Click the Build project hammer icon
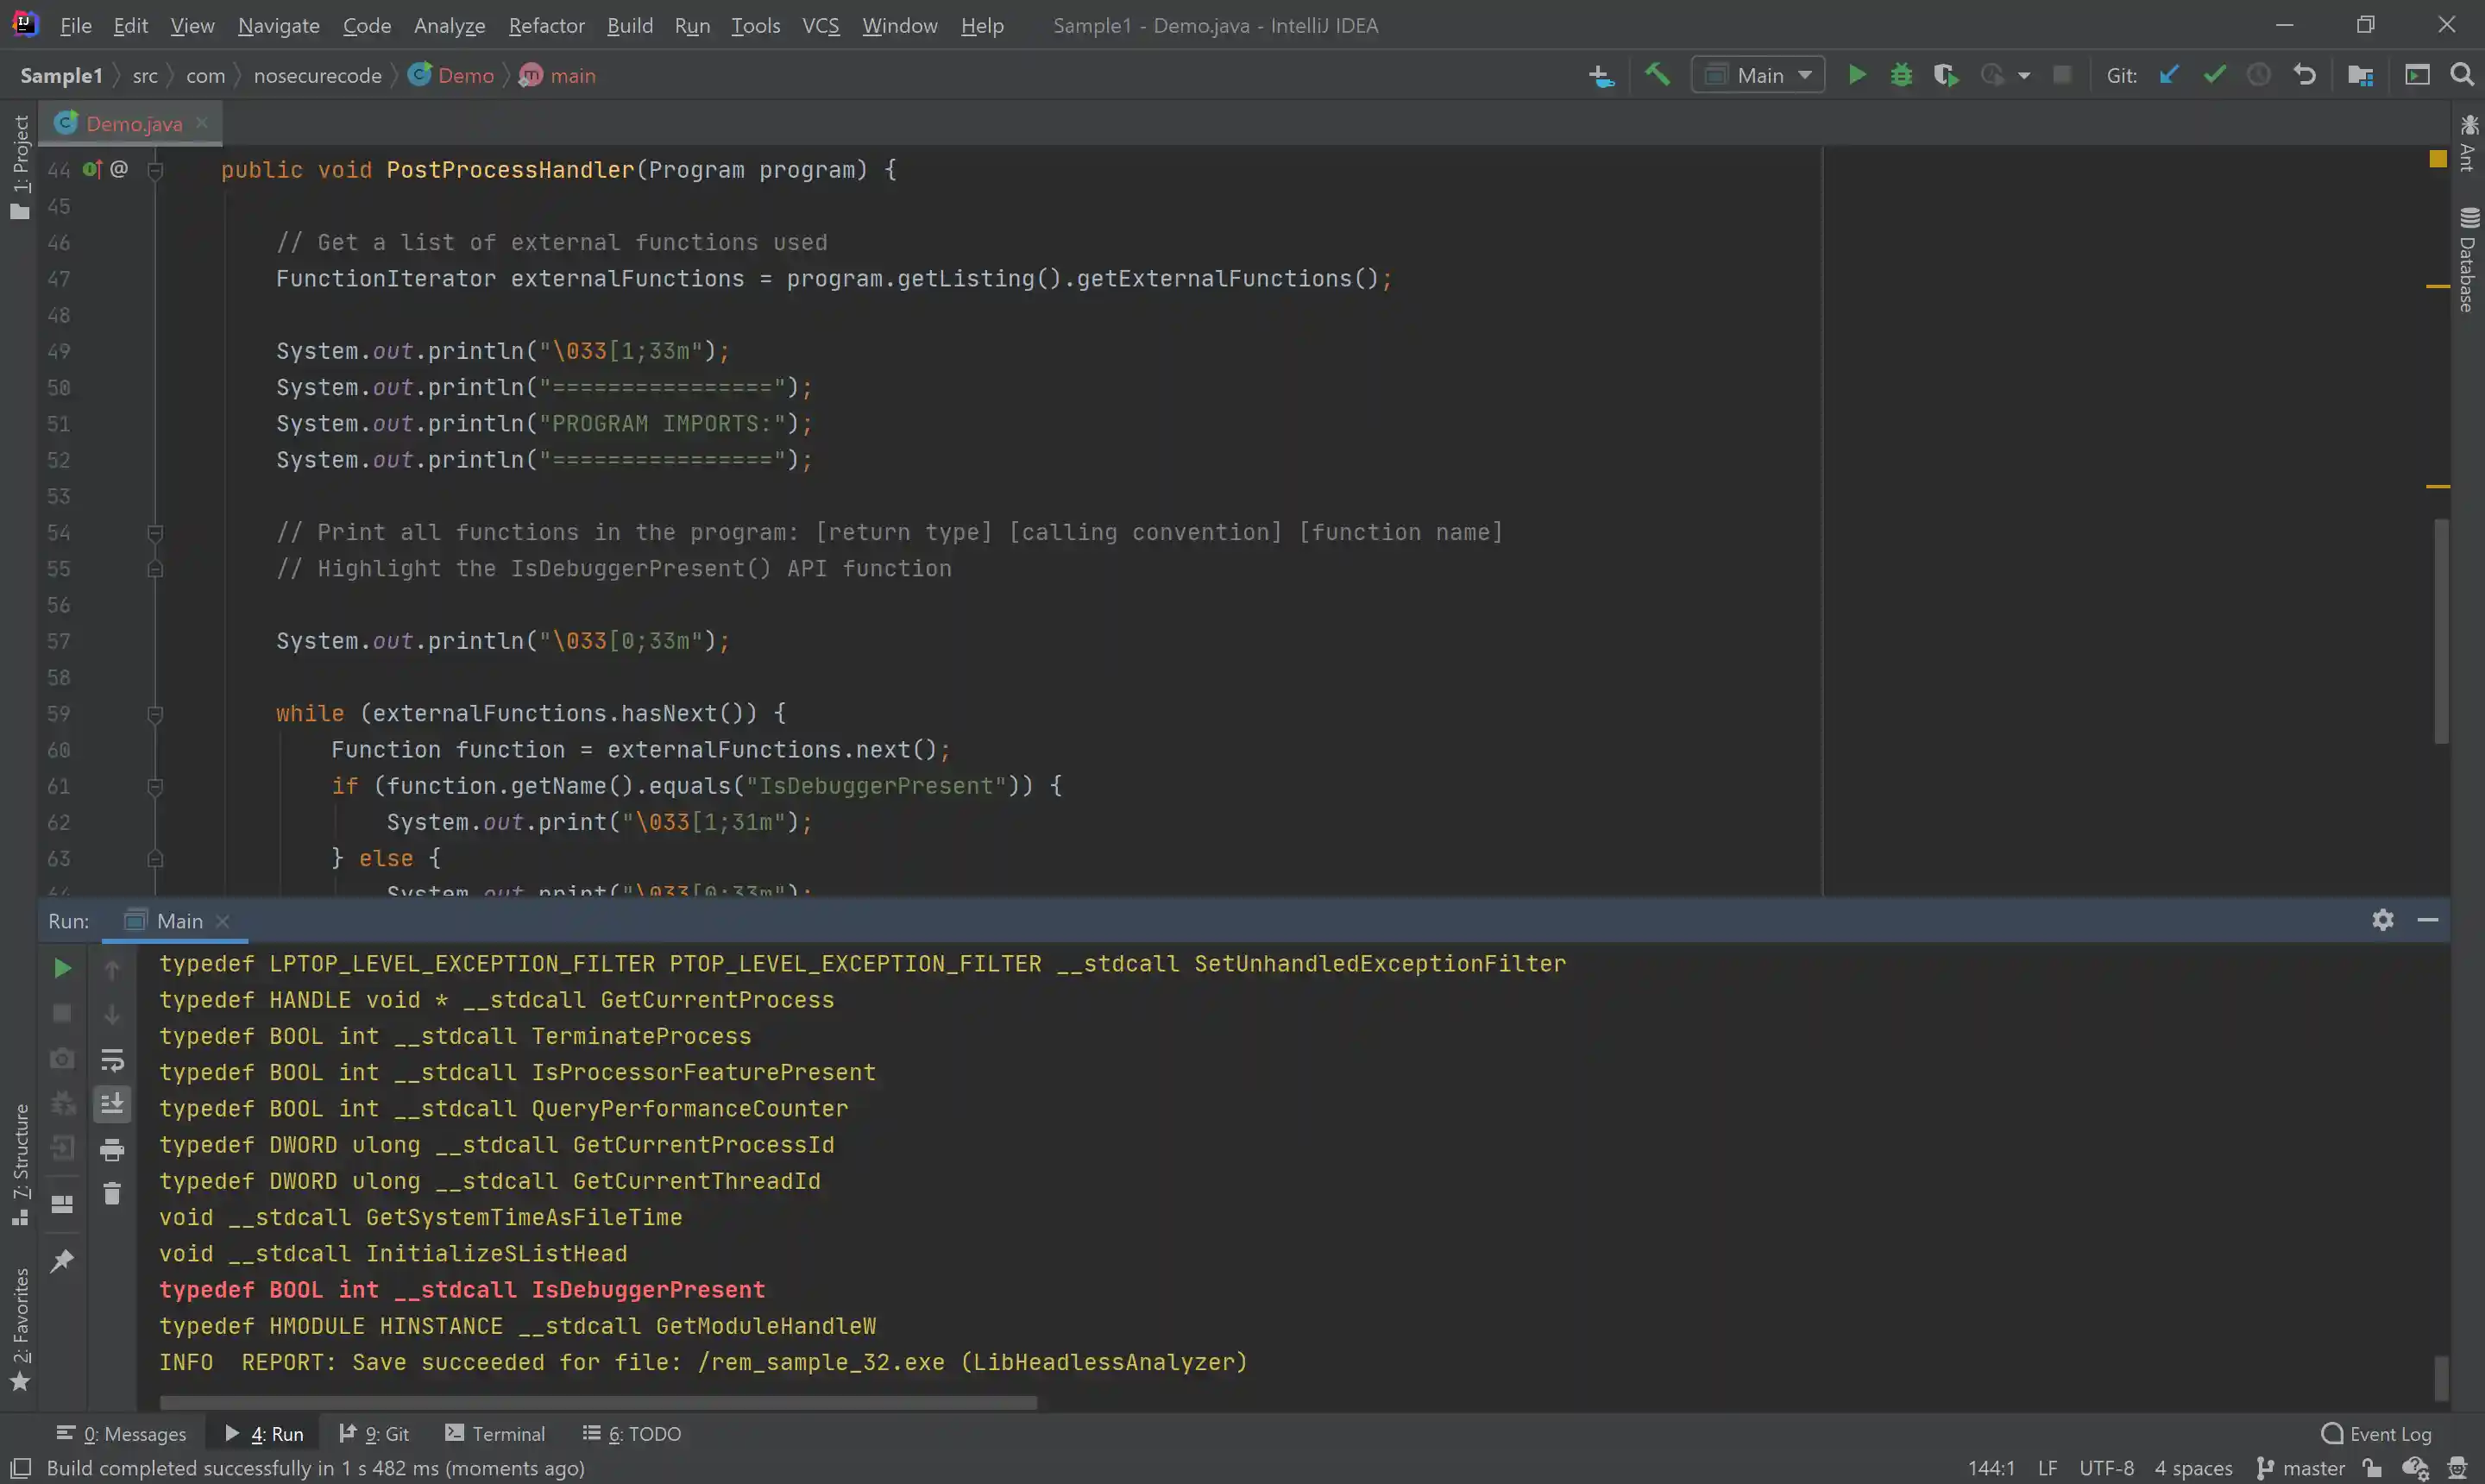 (x=1657, y=75)
